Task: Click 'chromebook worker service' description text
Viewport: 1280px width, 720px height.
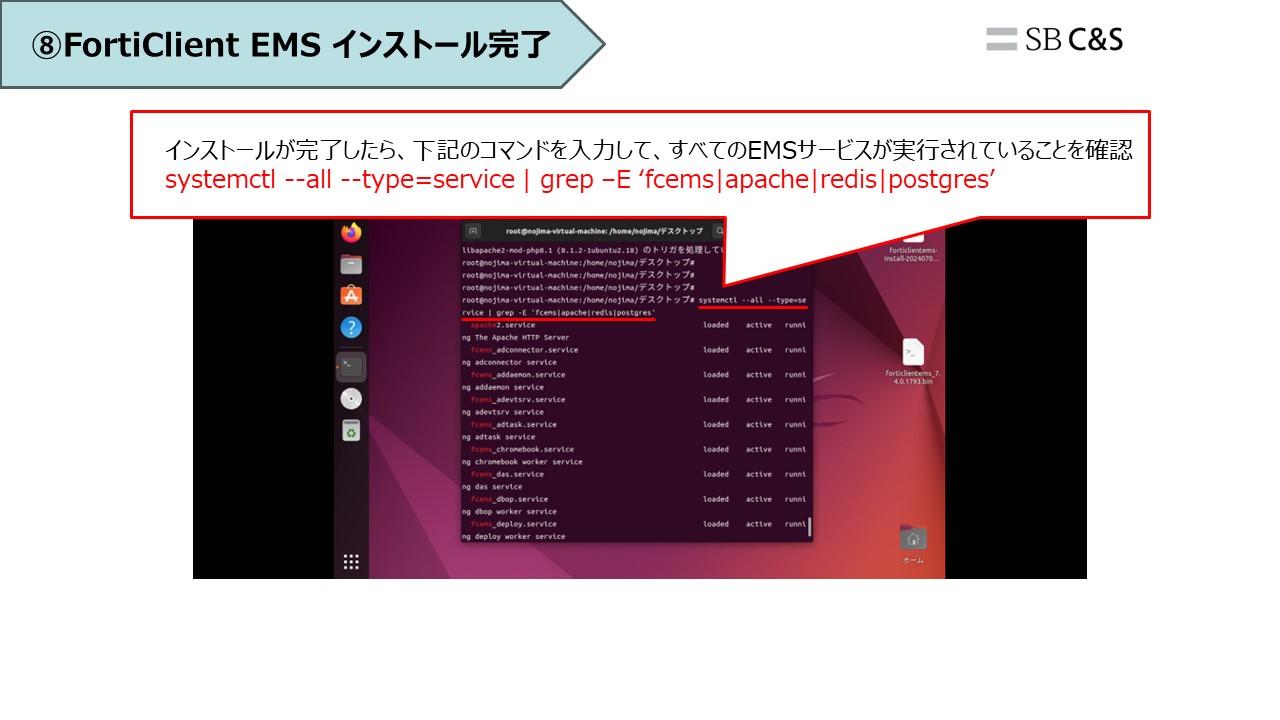Action: point(529,462)
